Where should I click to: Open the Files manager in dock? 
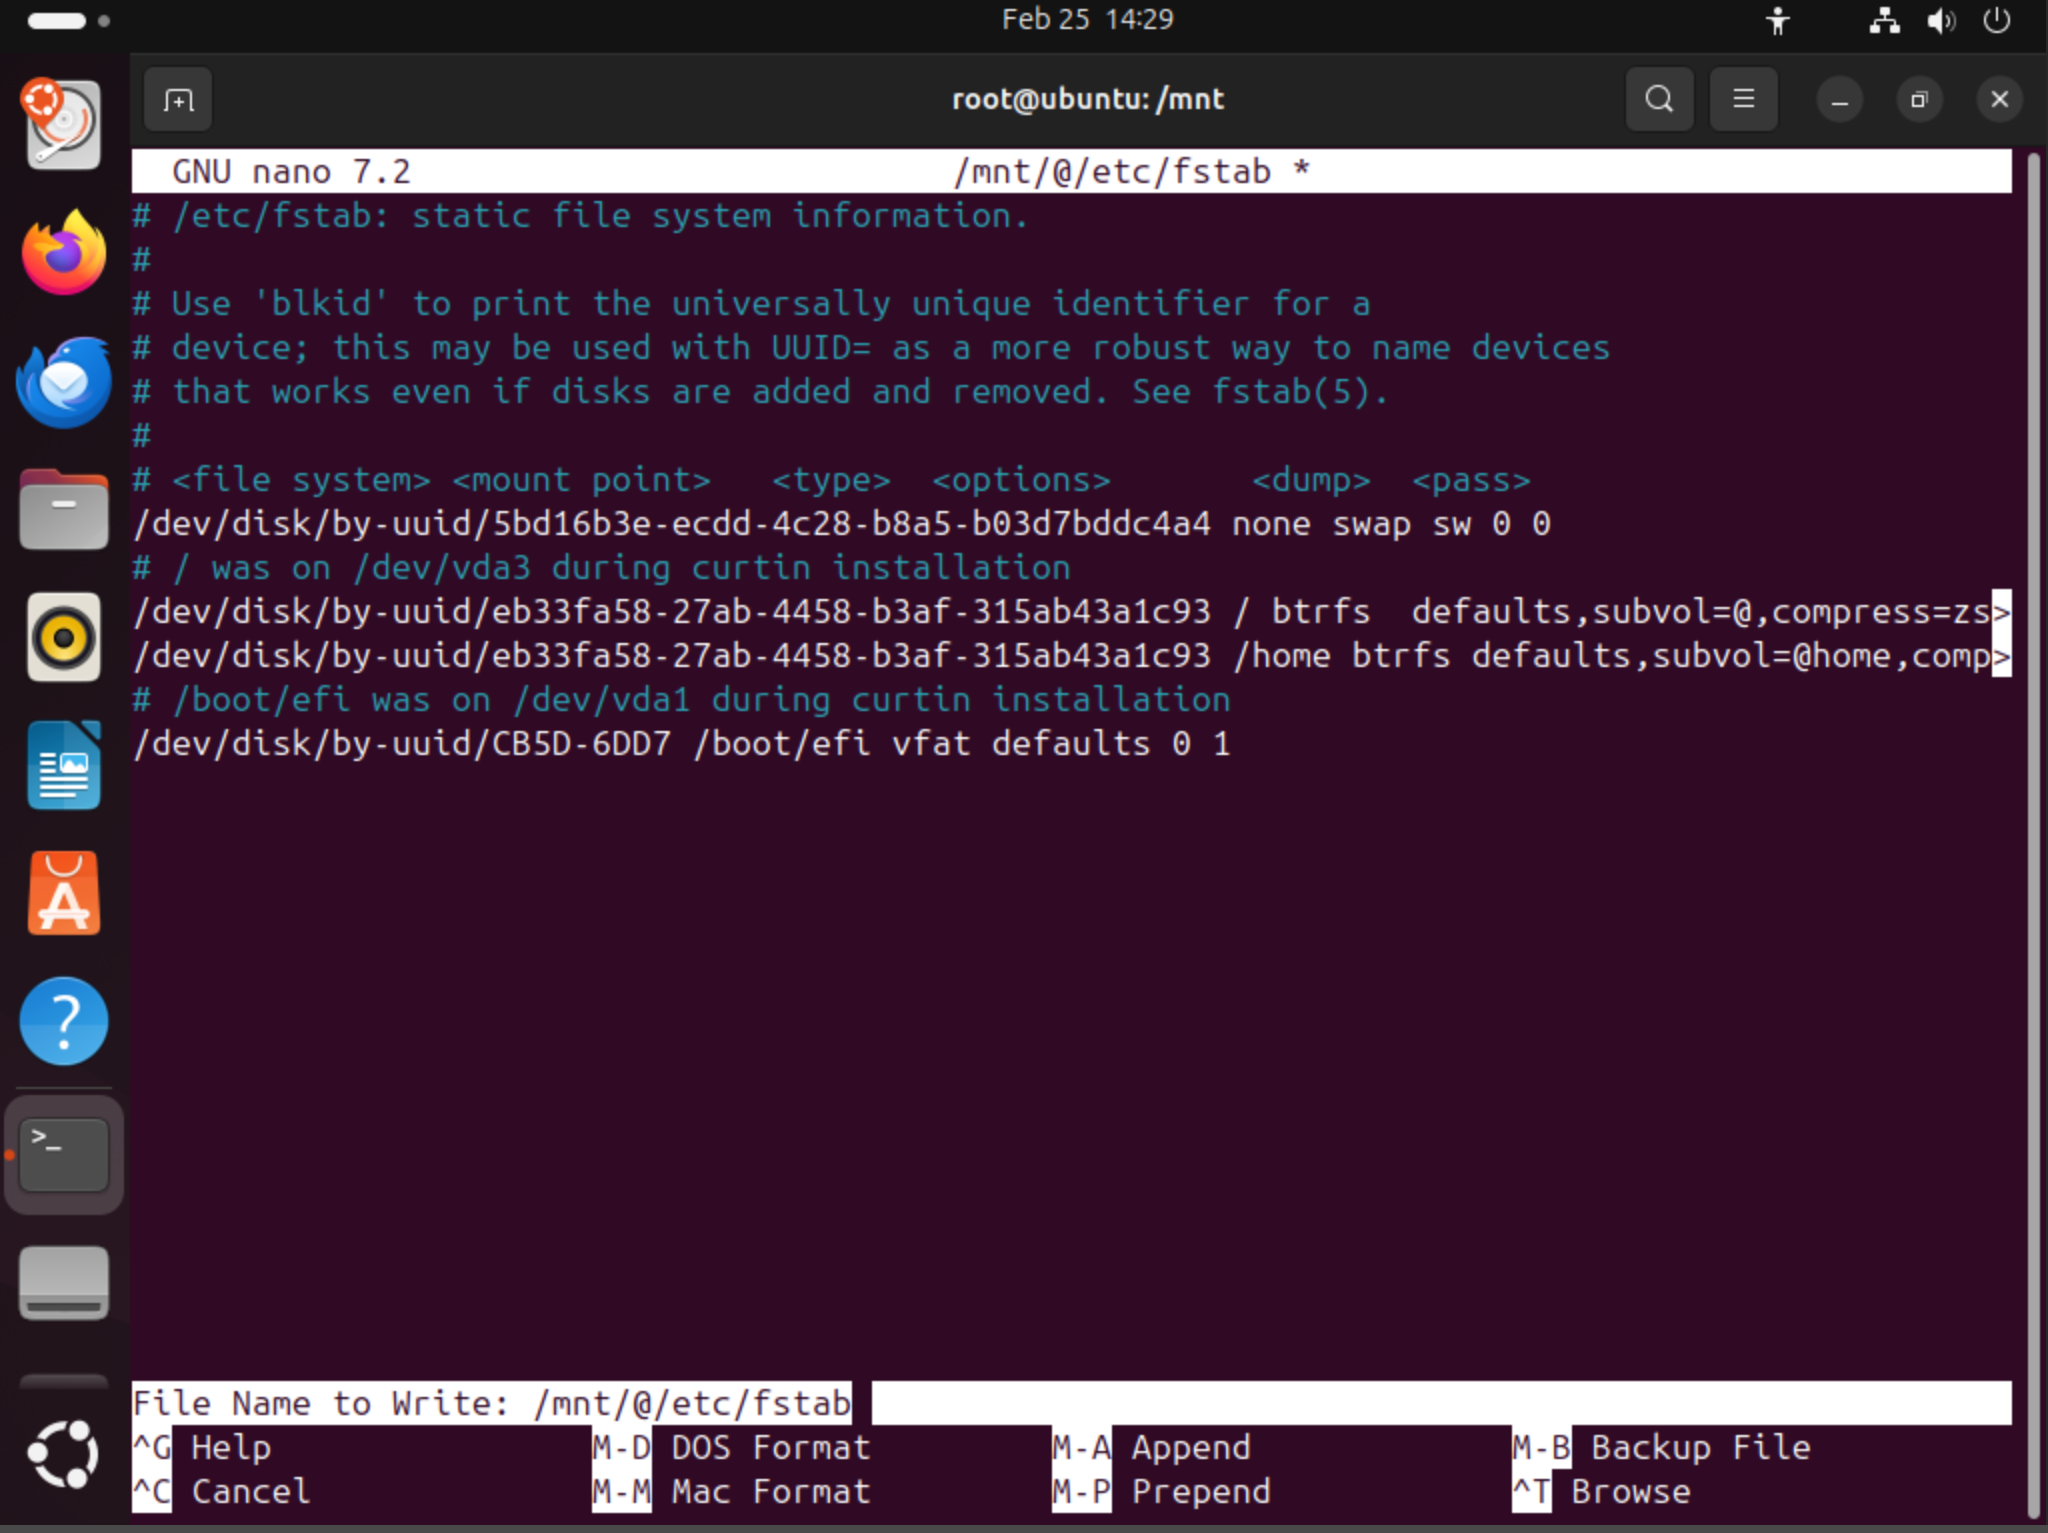click(x=64, y=510)
